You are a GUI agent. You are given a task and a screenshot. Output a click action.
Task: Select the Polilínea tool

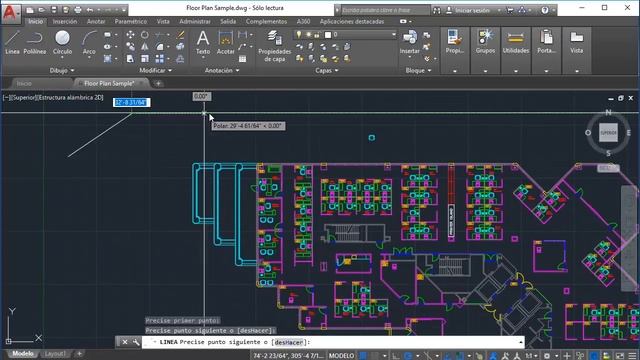[x=34, y=42]
